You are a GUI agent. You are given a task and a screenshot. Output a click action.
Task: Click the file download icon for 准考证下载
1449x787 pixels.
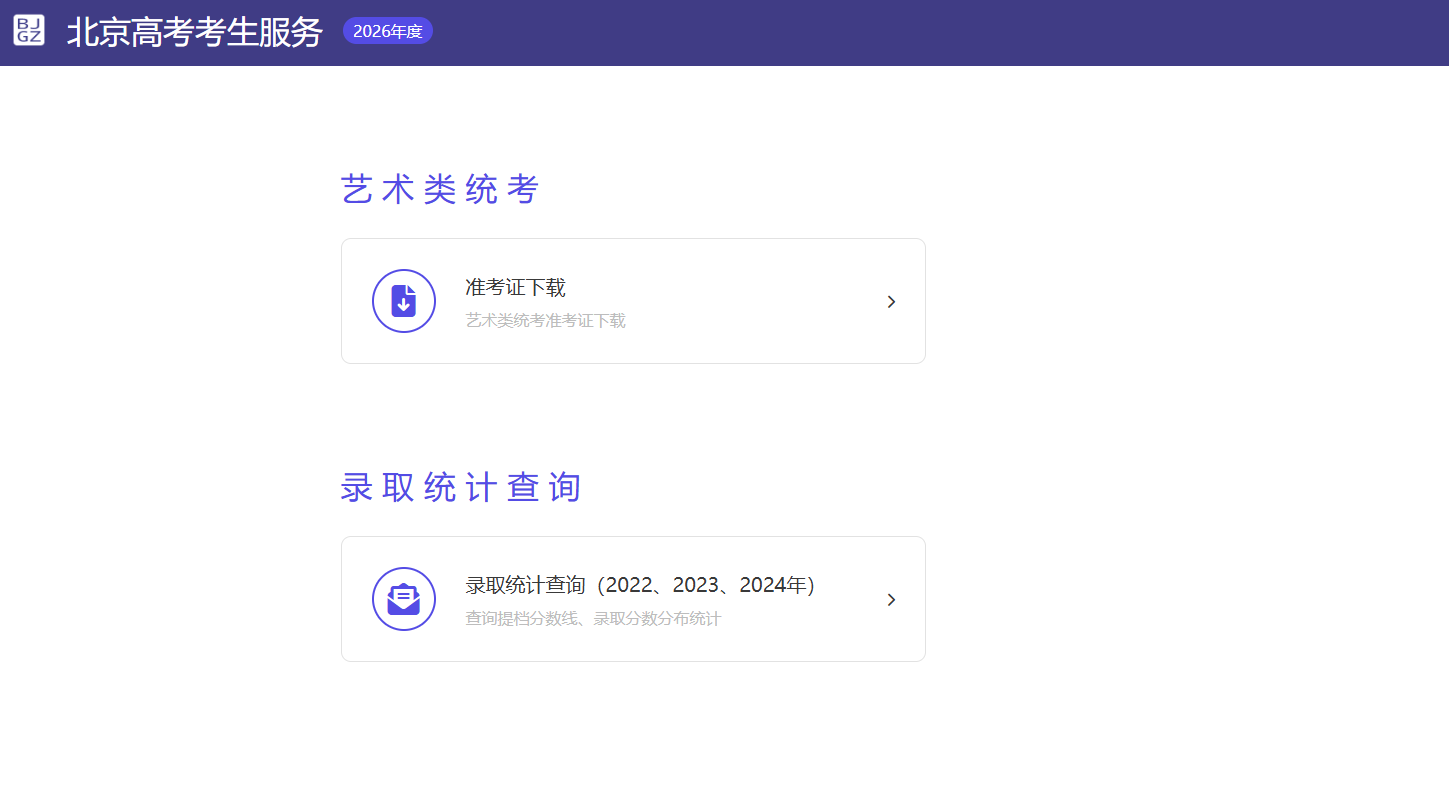coord(404,301)
